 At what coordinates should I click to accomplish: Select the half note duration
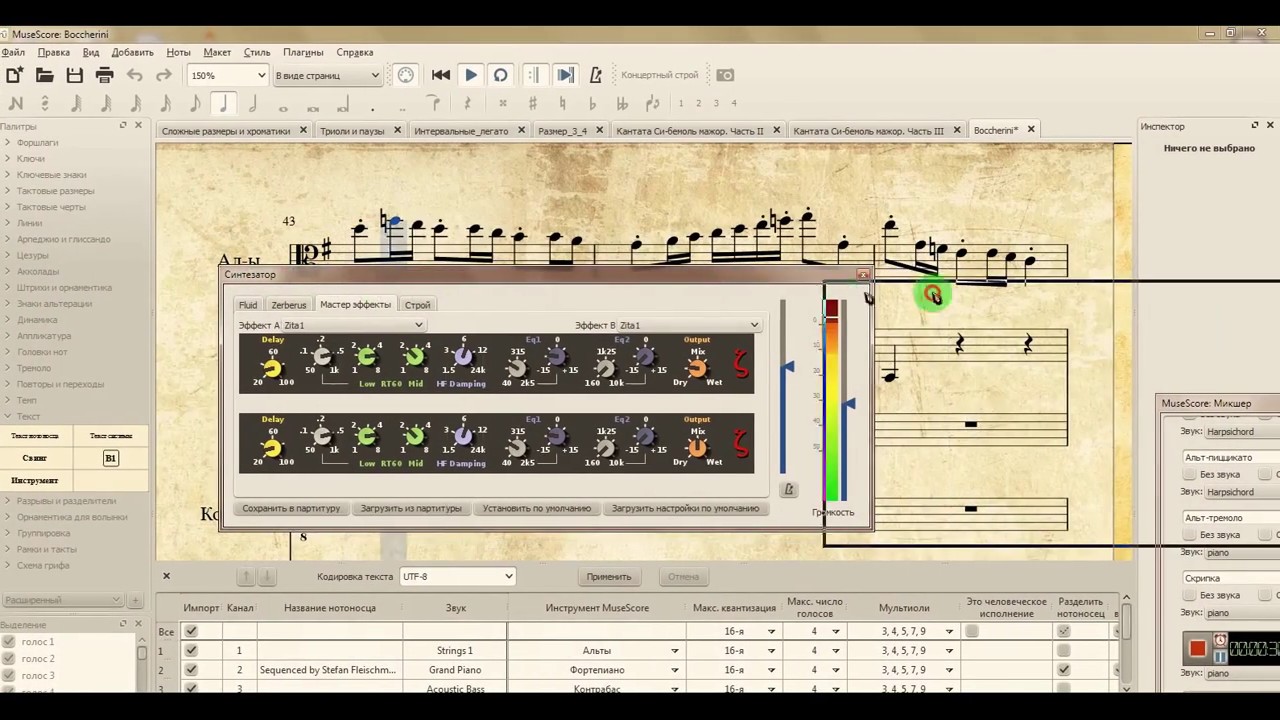pyautogui.click(x=253, y=103)
